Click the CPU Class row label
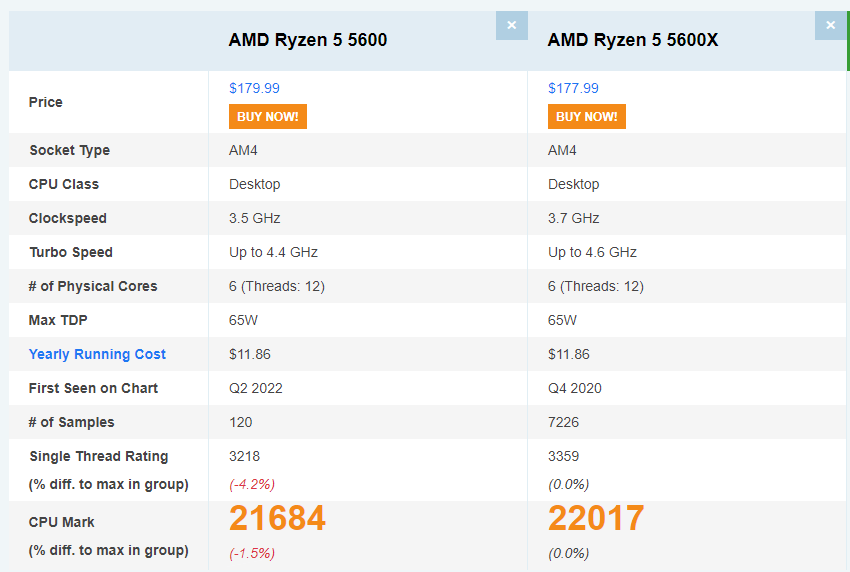 tap(63, 184)
